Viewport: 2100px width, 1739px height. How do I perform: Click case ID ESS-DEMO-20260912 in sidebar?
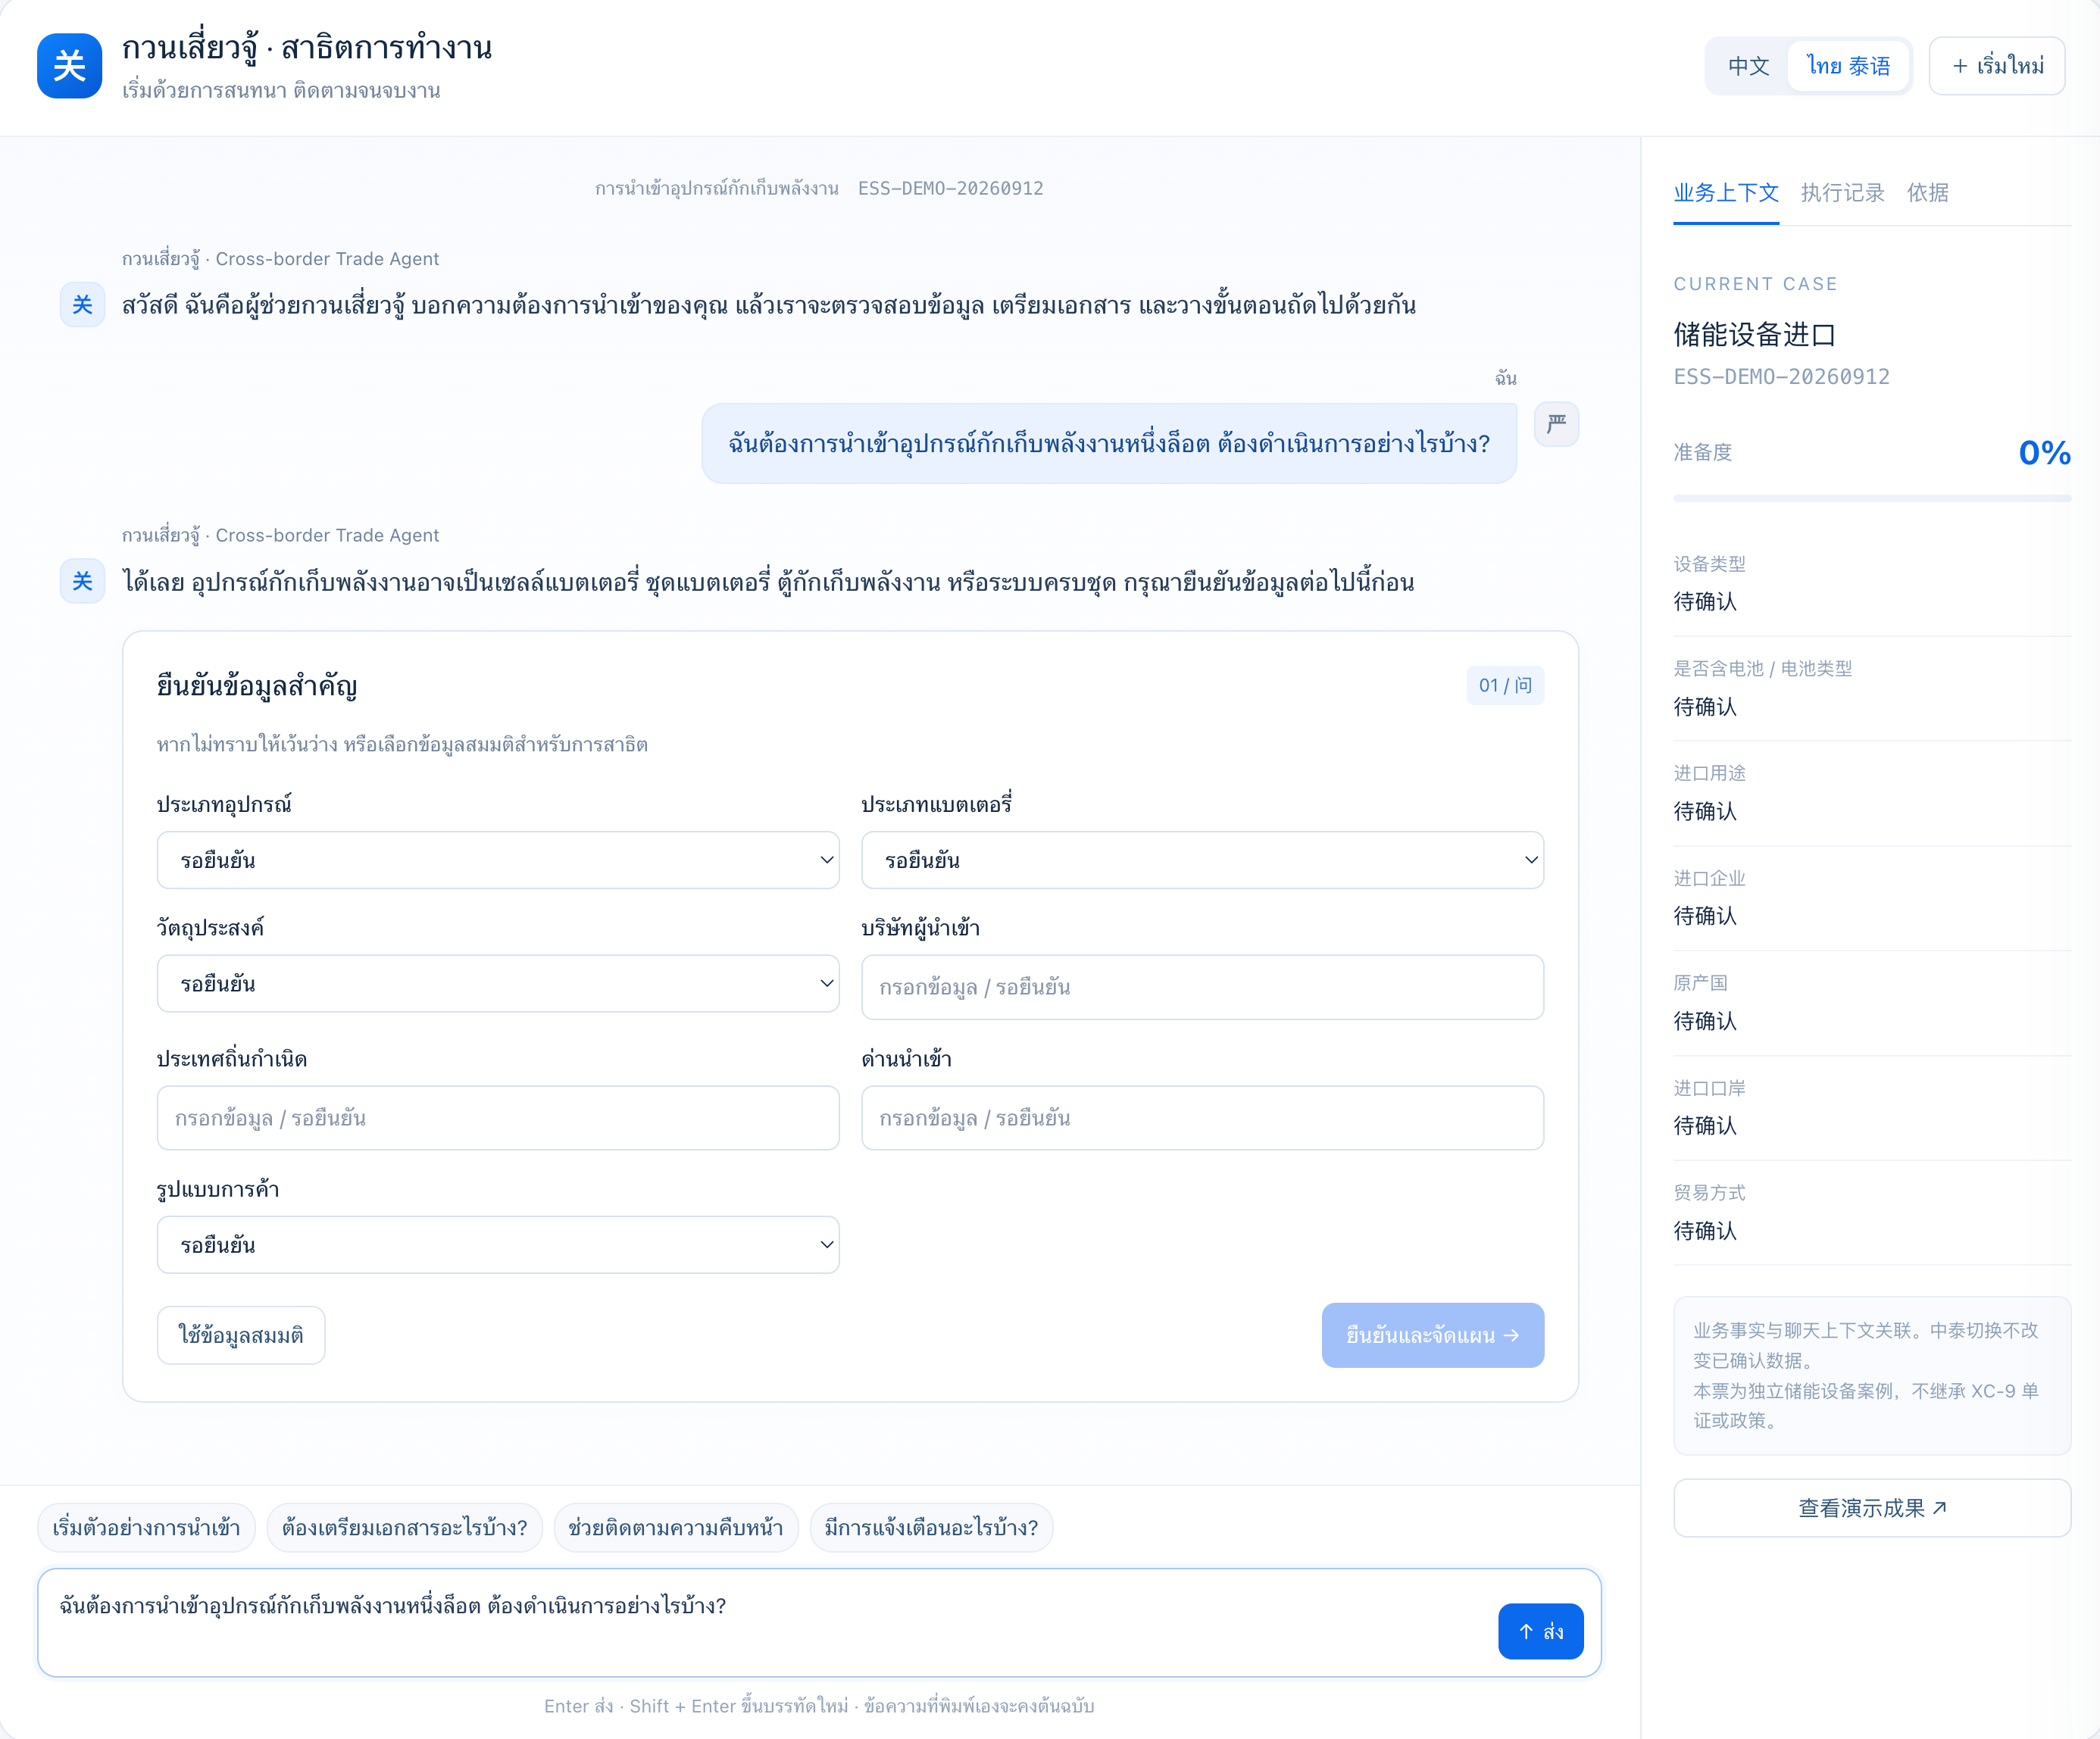1782,377
